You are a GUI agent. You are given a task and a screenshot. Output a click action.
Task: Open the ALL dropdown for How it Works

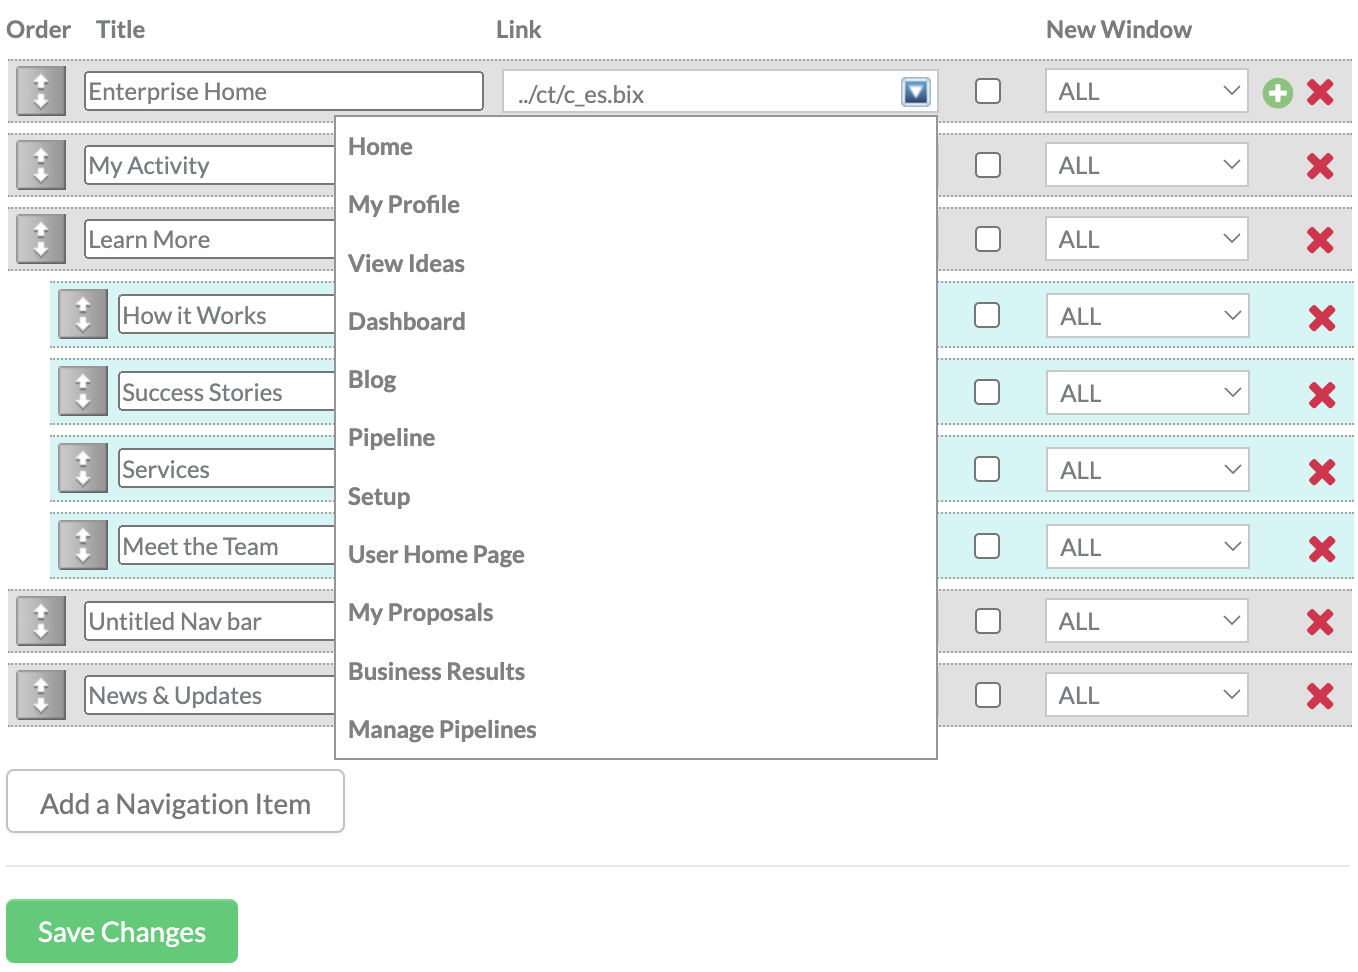[x=1148, y=316]
